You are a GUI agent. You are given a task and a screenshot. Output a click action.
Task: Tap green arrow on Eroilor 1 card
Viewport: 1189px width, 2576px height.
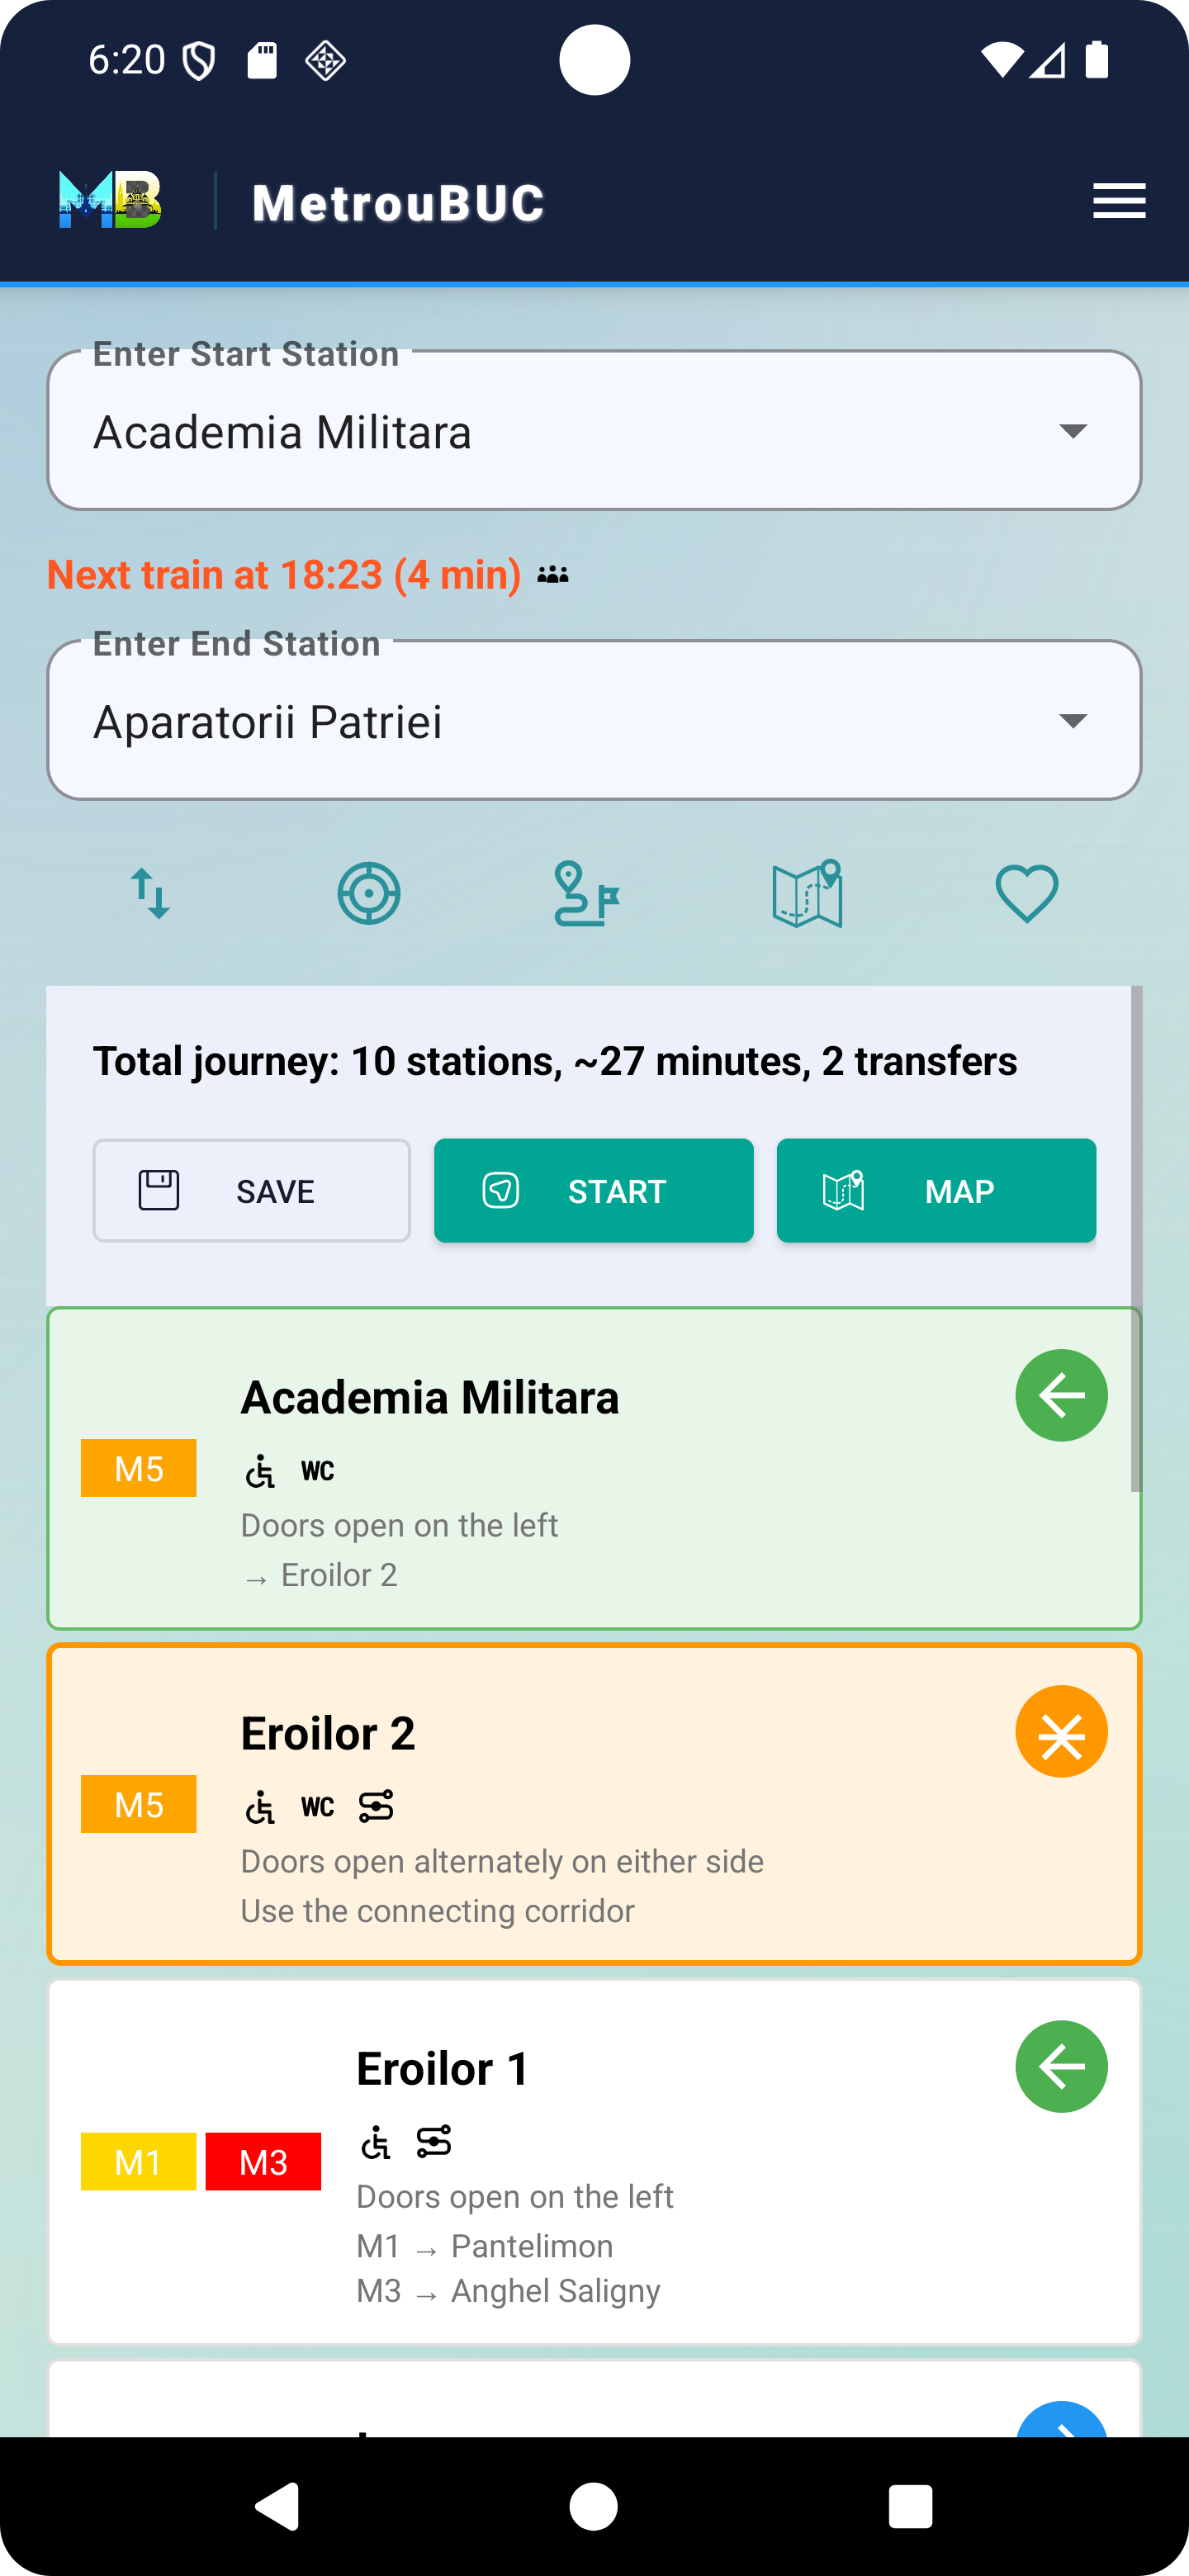click(1061, 2066)
